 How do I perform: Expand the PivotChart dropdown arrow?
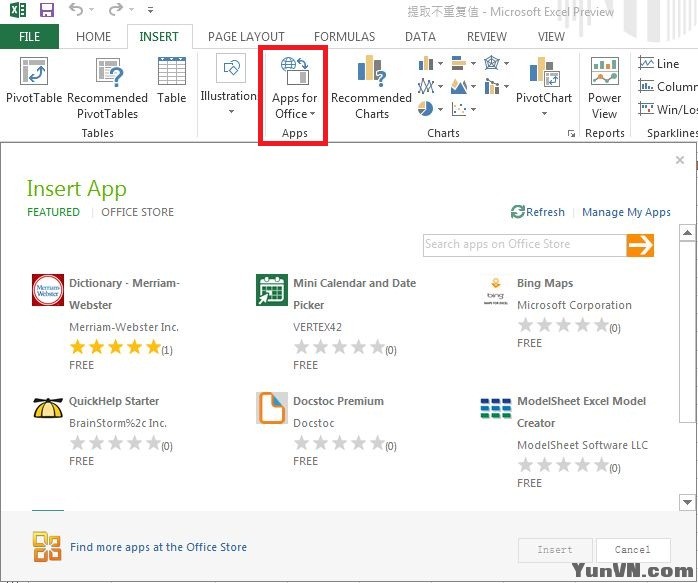[544, 114]
